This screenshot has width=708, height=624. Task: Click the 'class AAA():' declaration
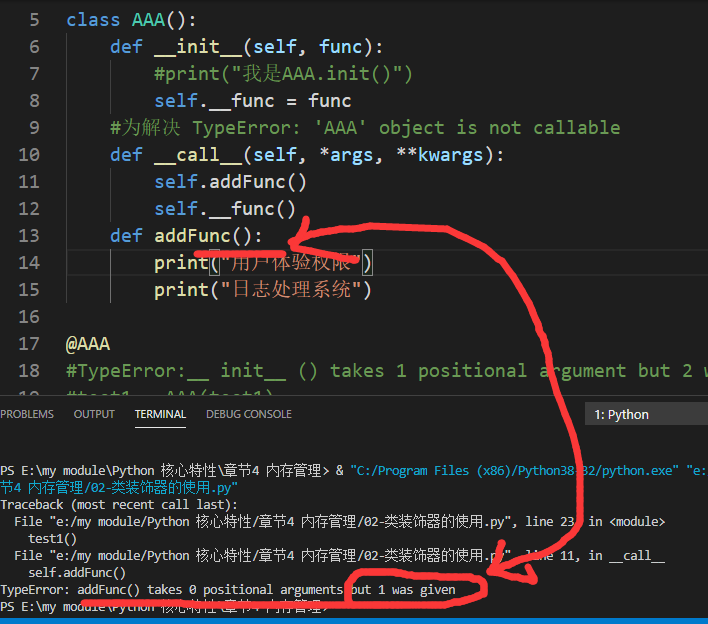click(131, 20)
